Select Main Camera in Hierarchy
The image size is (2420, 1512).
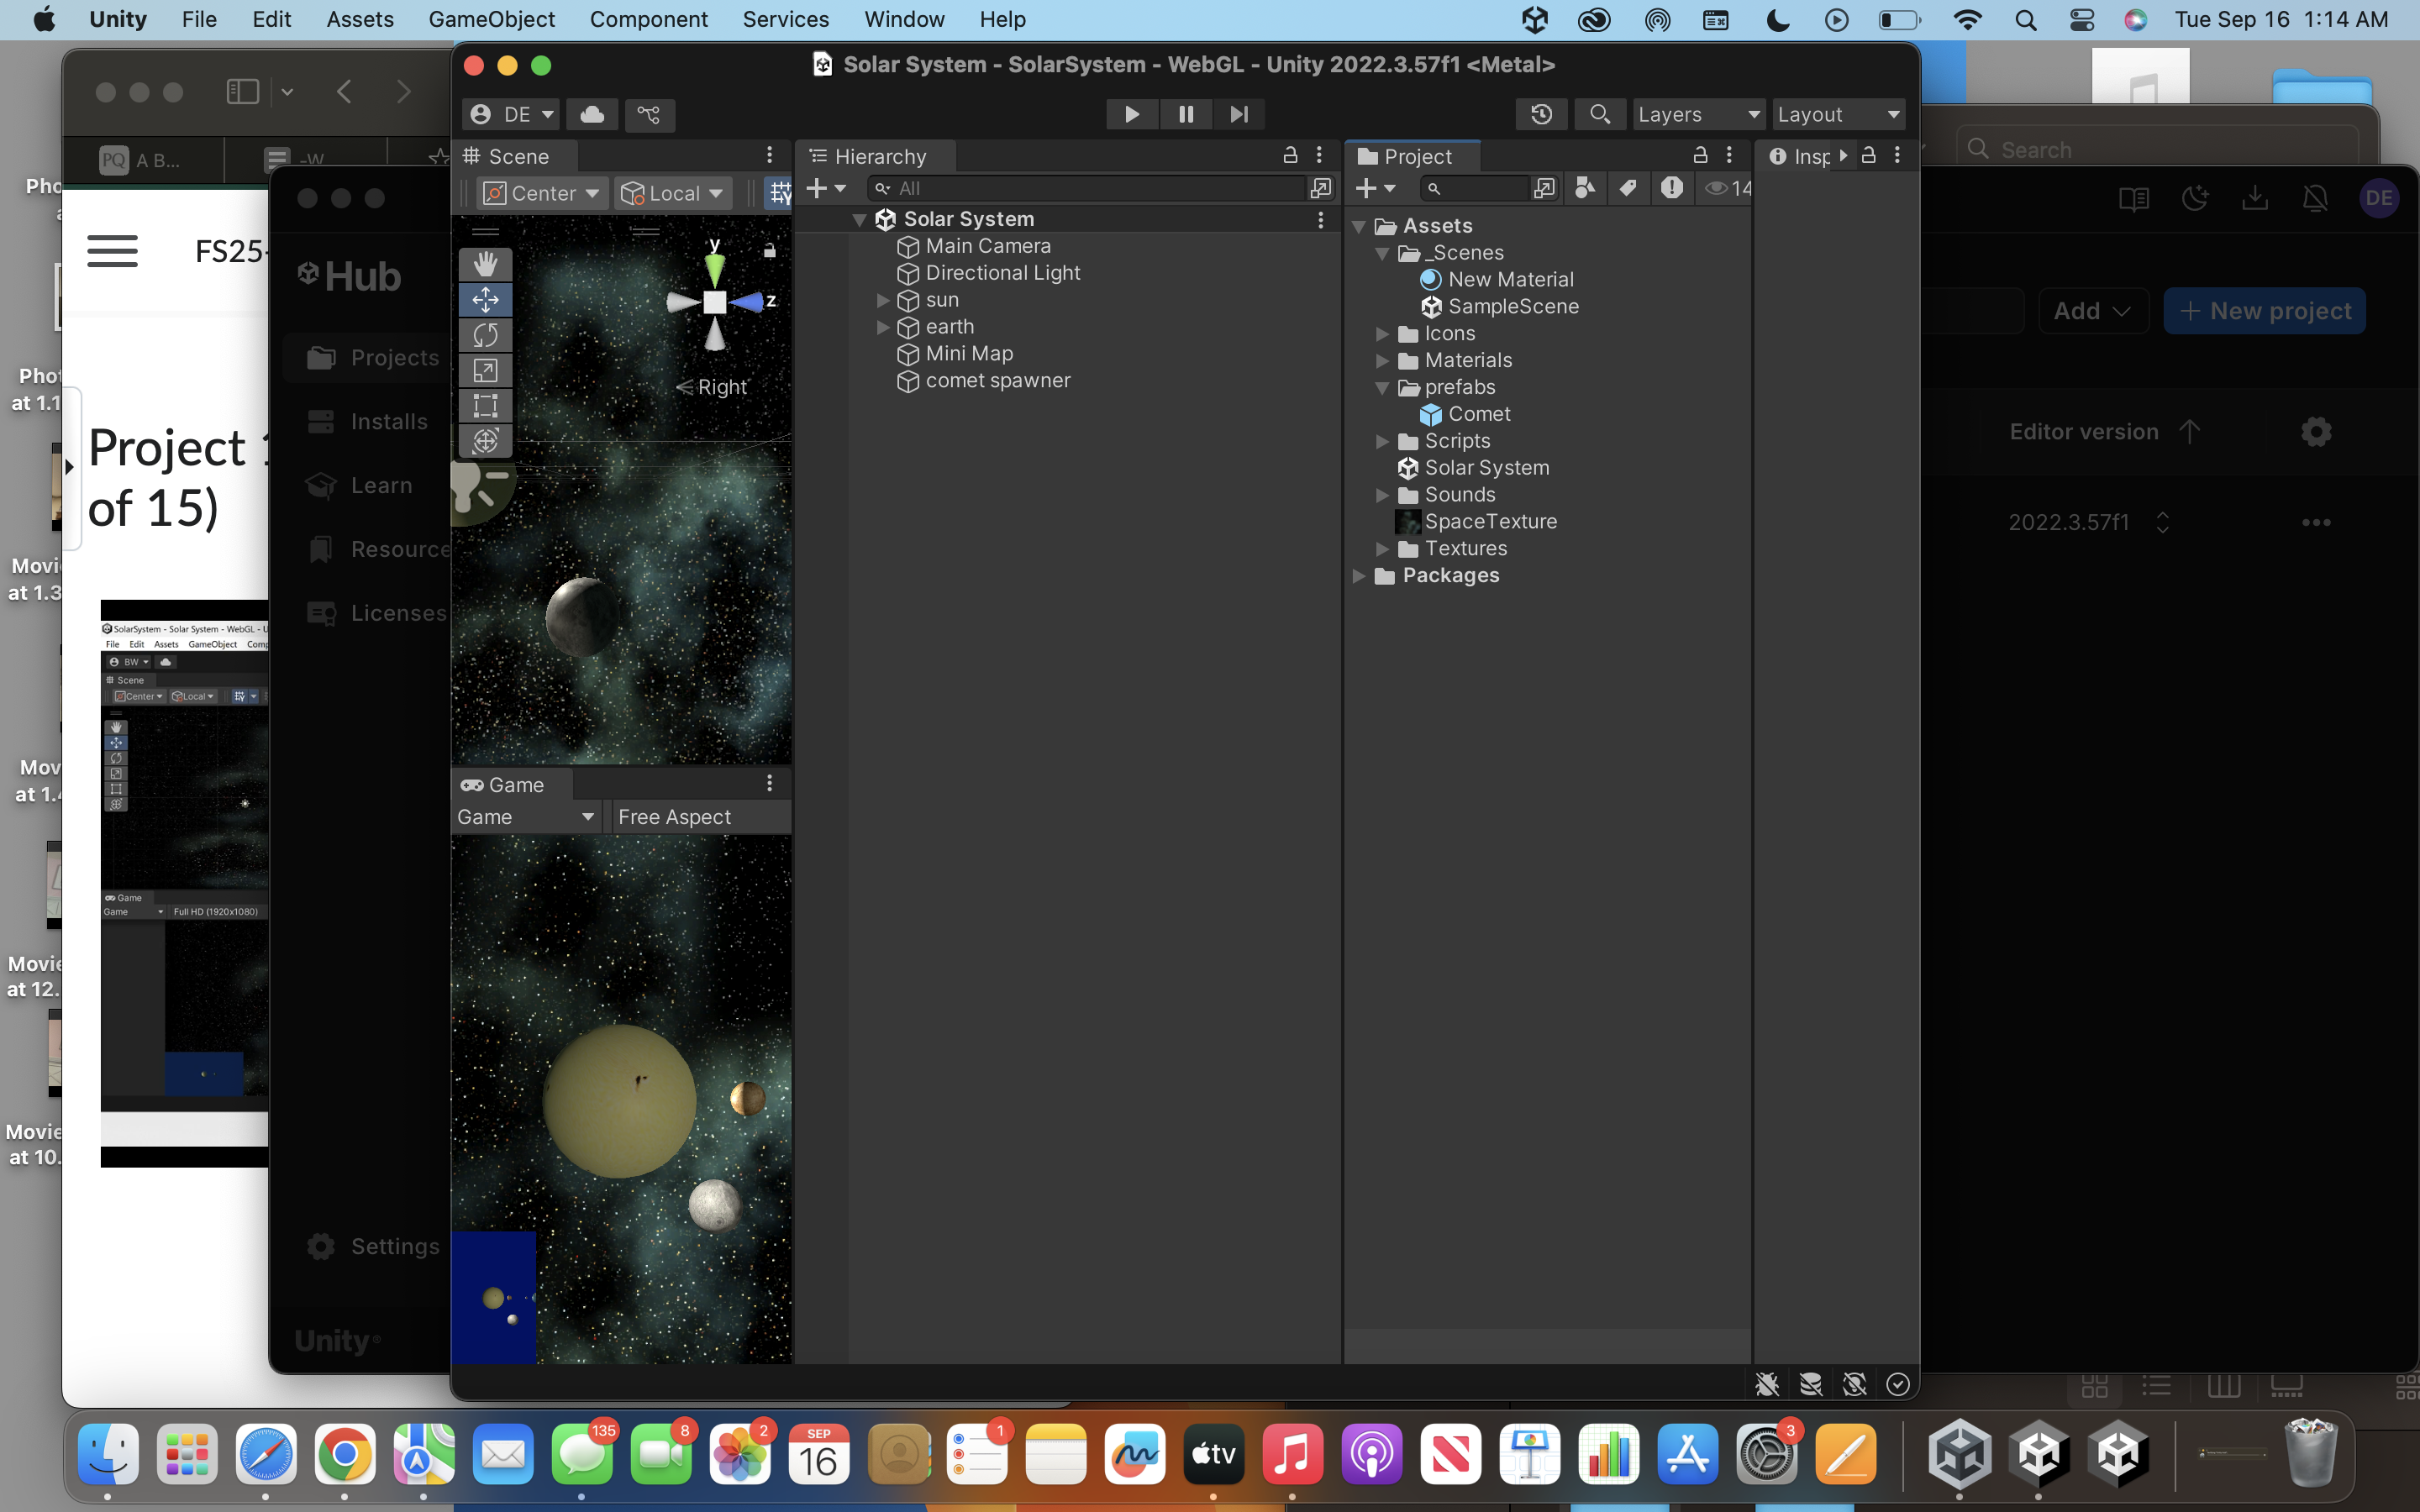(x=987, y=246)
